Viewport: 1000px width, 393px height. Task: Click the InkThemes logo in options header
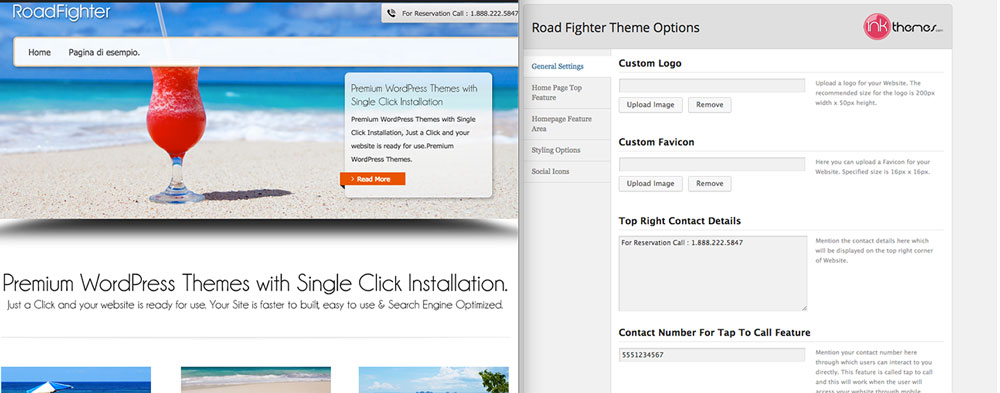pos(903,27)
